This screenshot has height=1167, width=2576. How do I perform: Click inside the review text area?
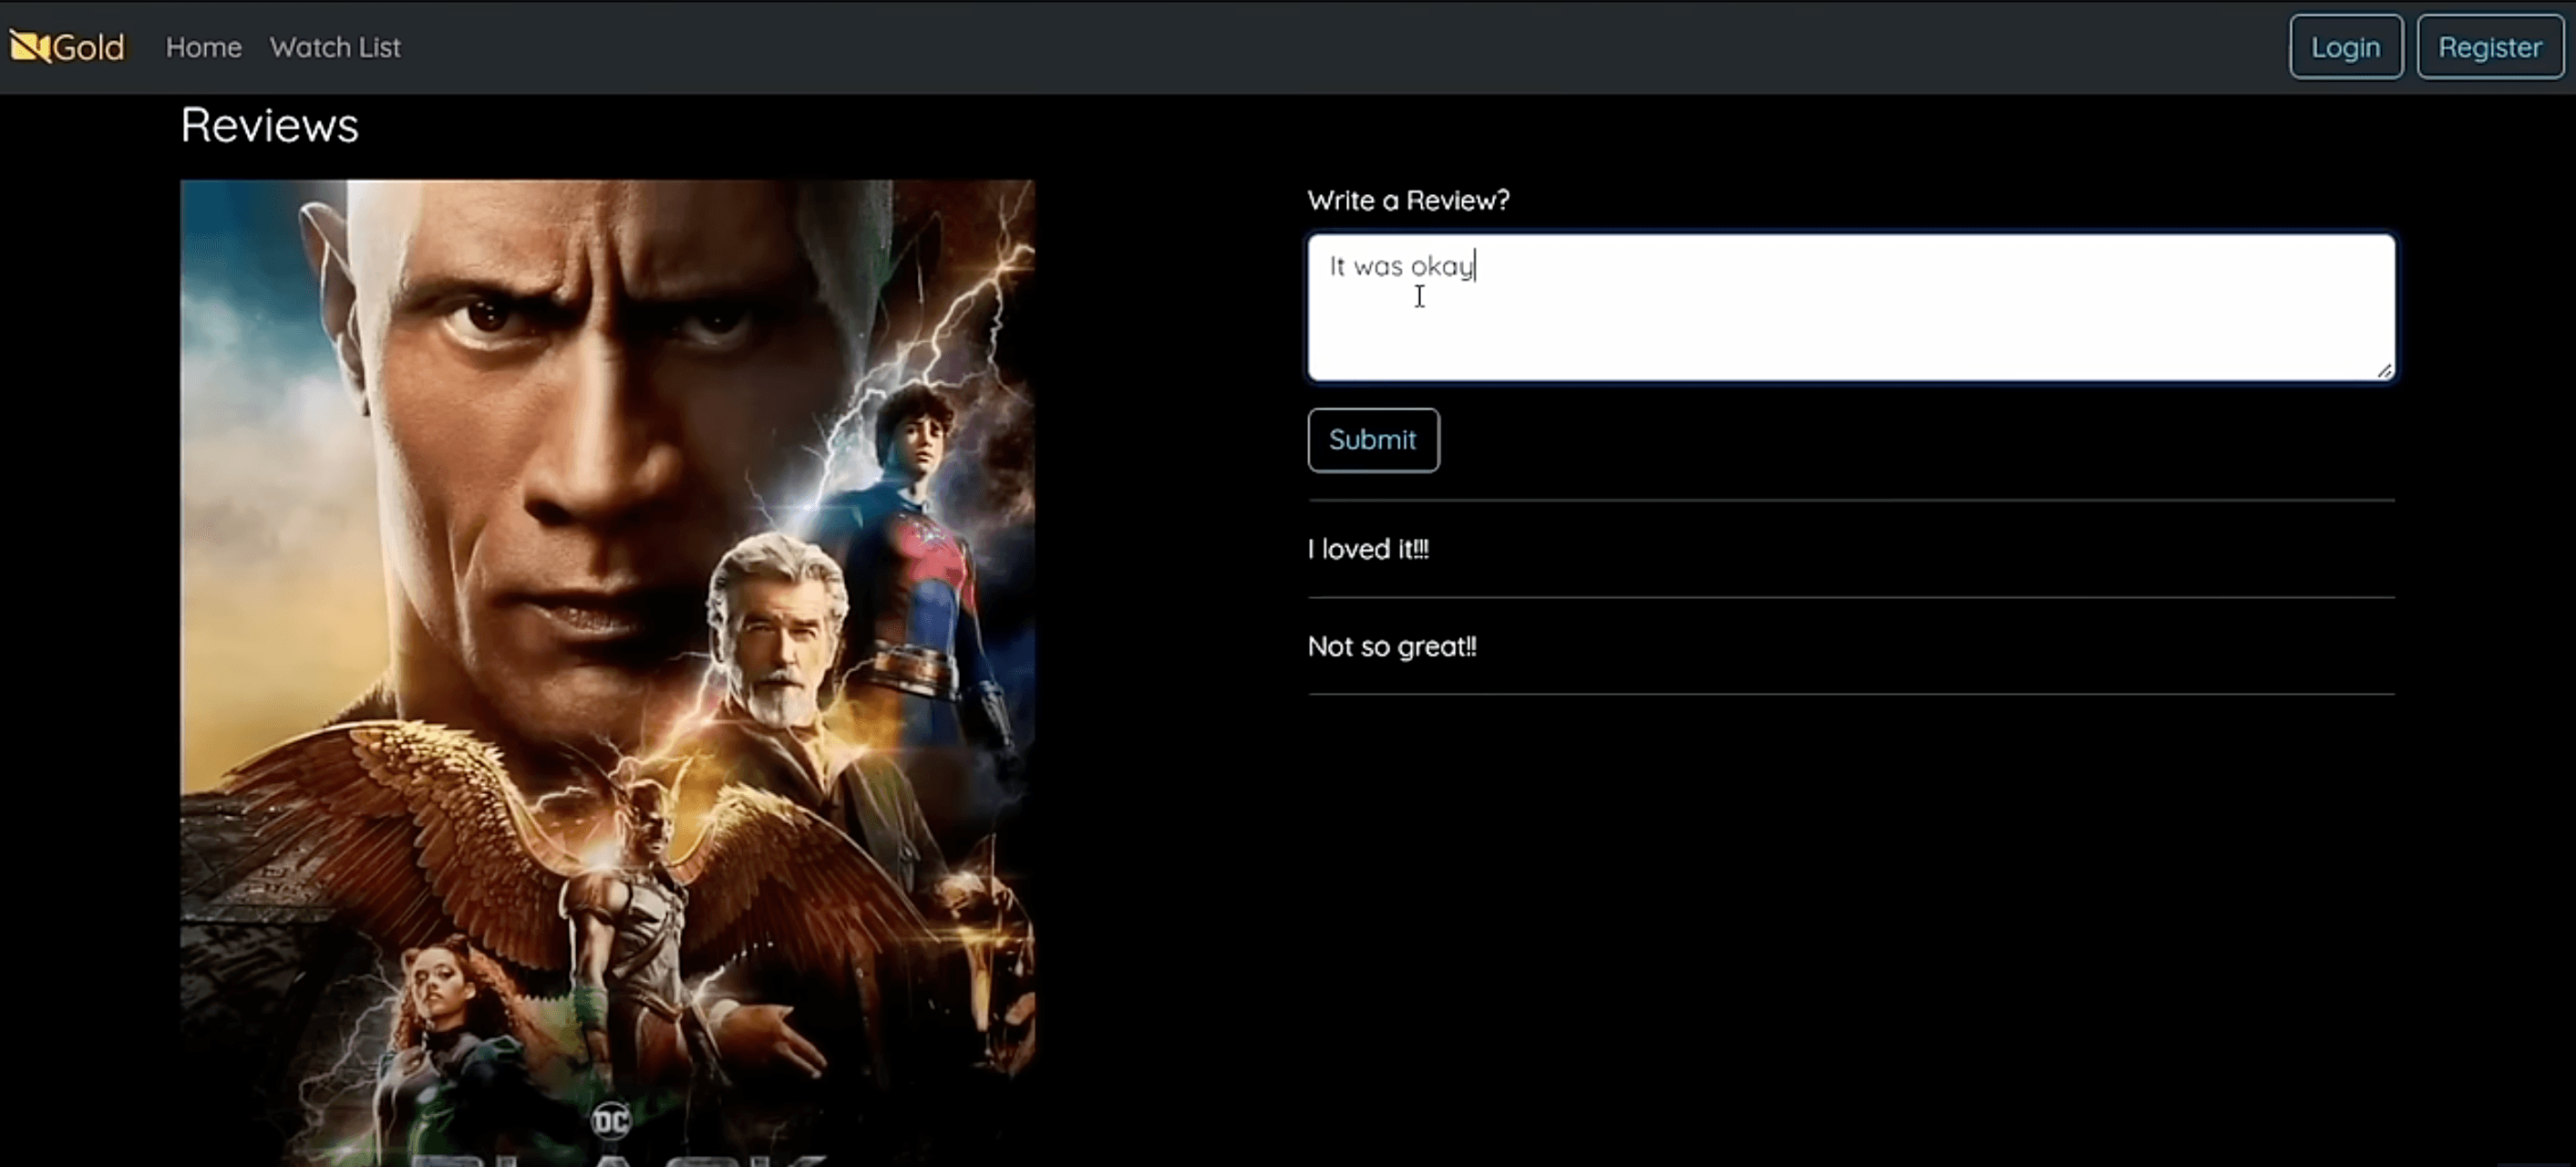click(x=1851, y=307)
